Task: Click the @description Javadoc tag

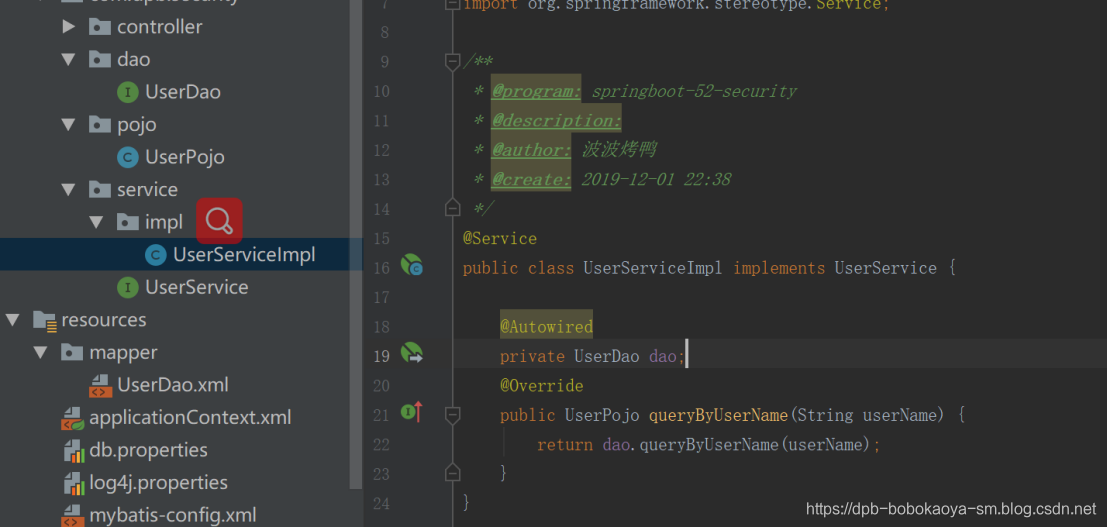Action: coord(556,121)
